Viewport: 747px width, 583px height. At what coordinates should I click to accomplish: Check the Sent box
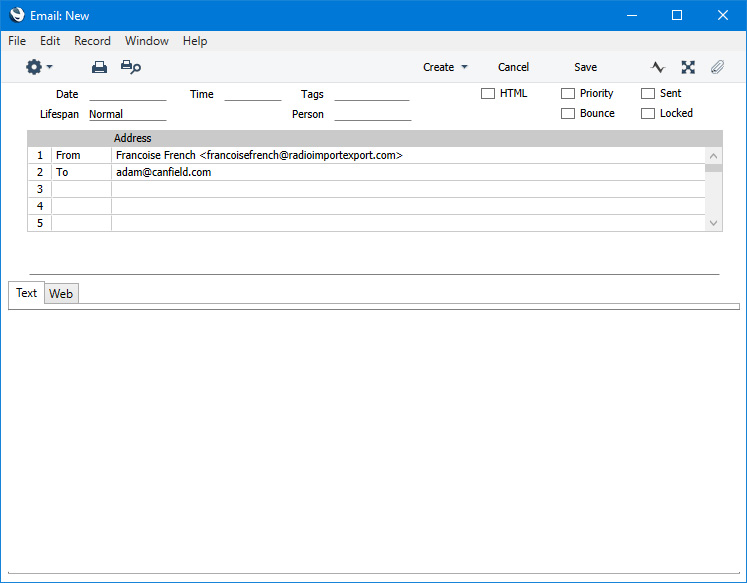[648, 93]
